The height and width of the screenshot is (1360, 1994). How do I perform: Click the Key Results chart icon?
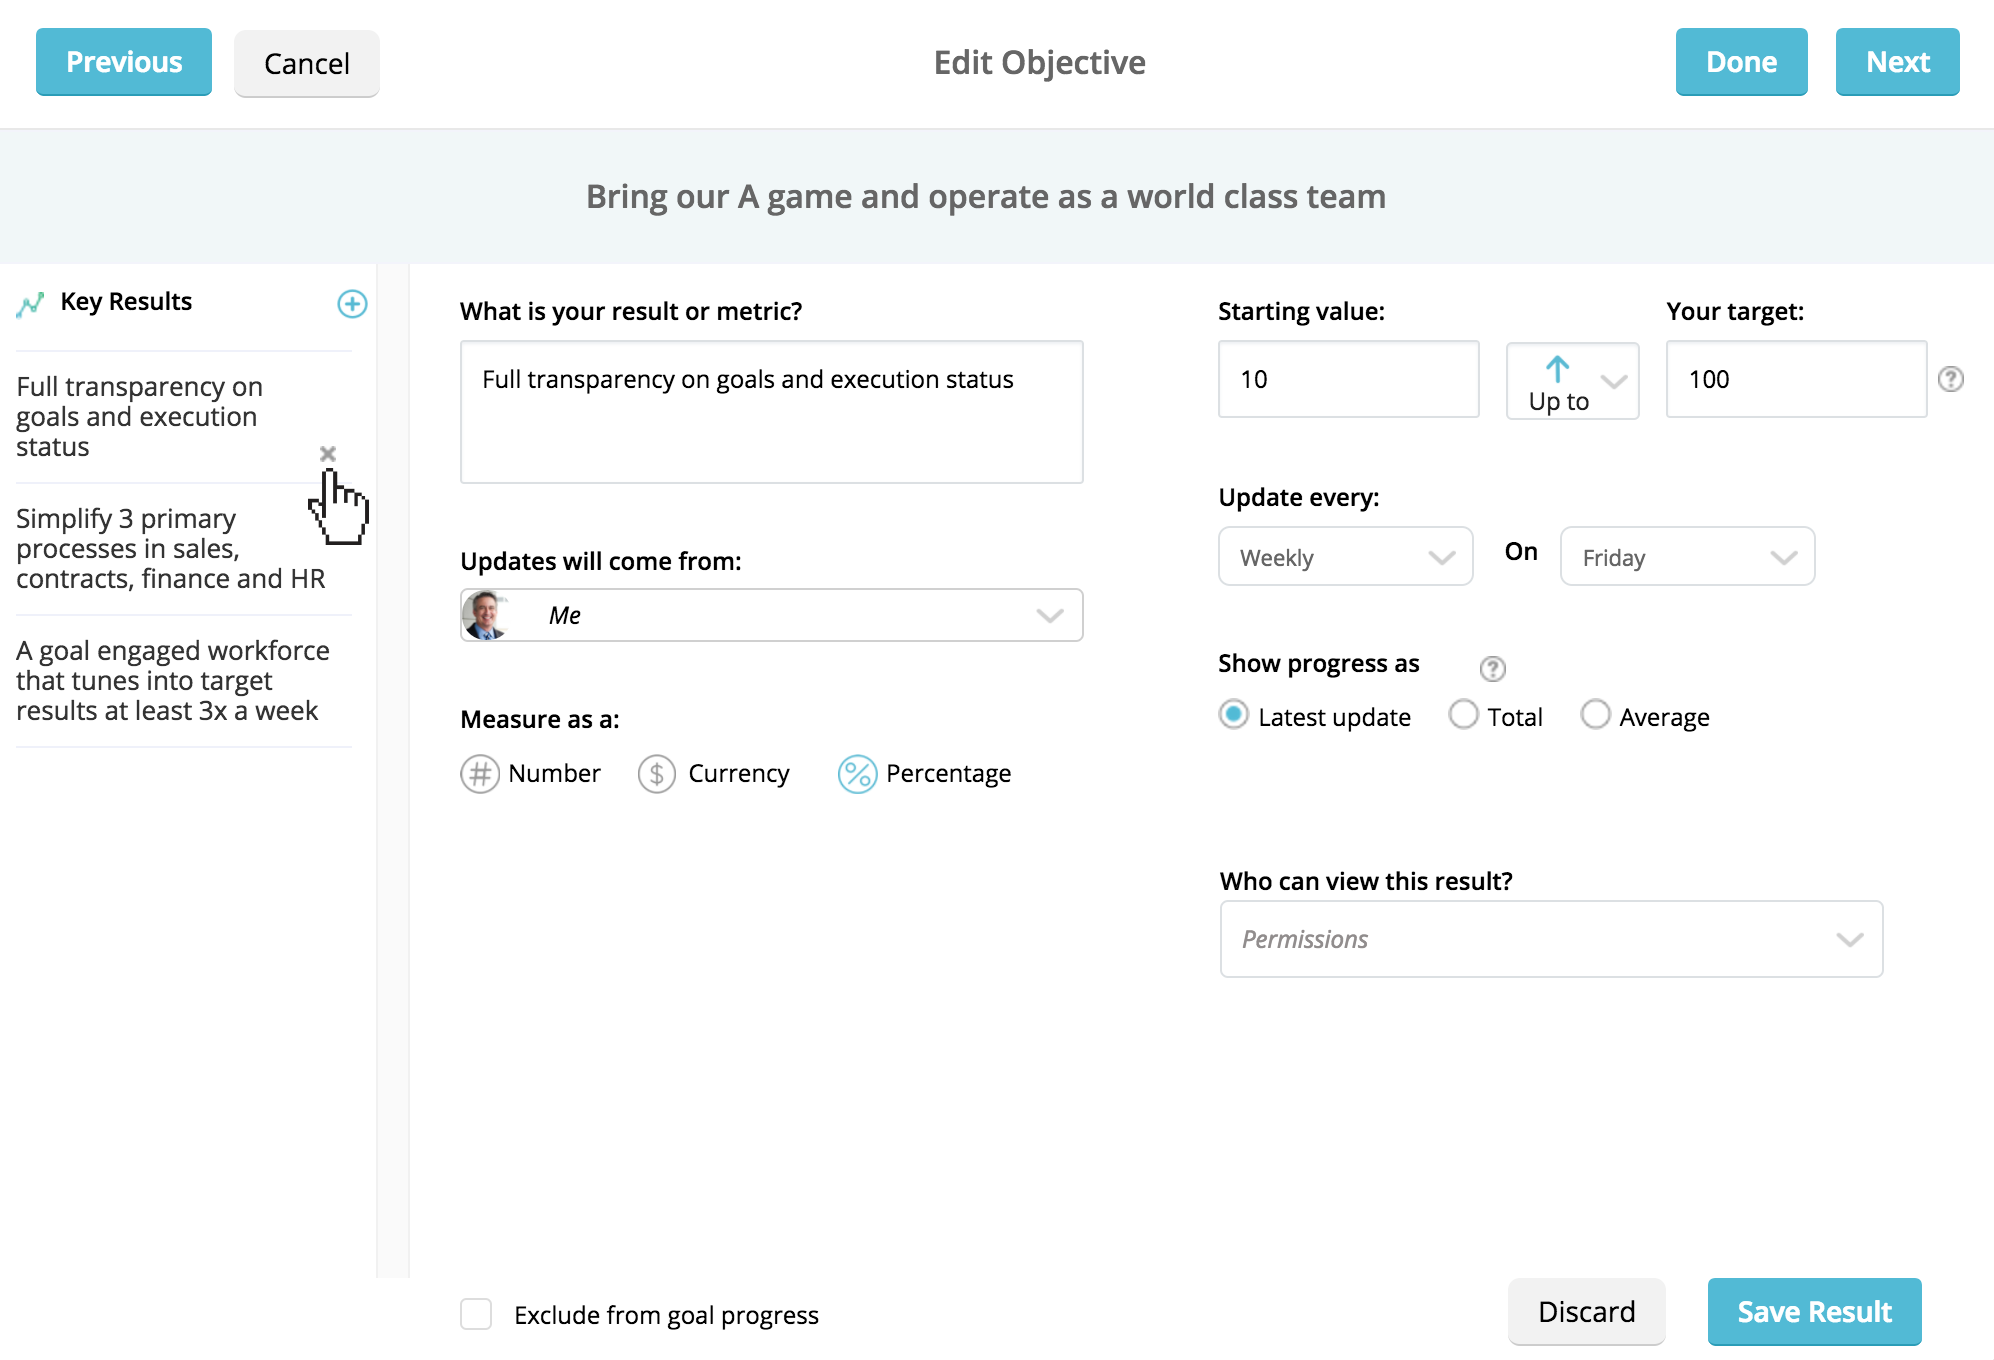30,304
